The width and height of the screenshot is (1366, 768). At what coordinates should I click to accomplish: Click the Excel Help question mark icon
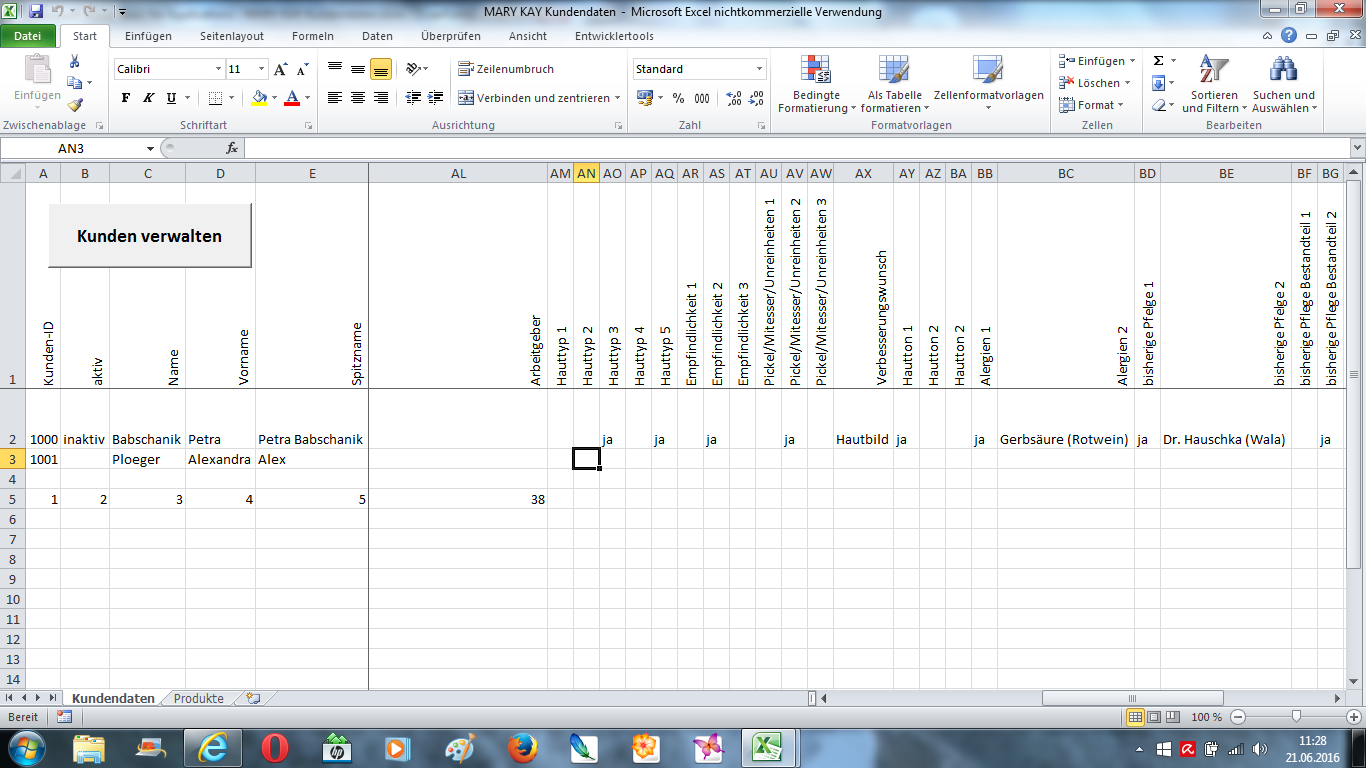coord(1290,35)
